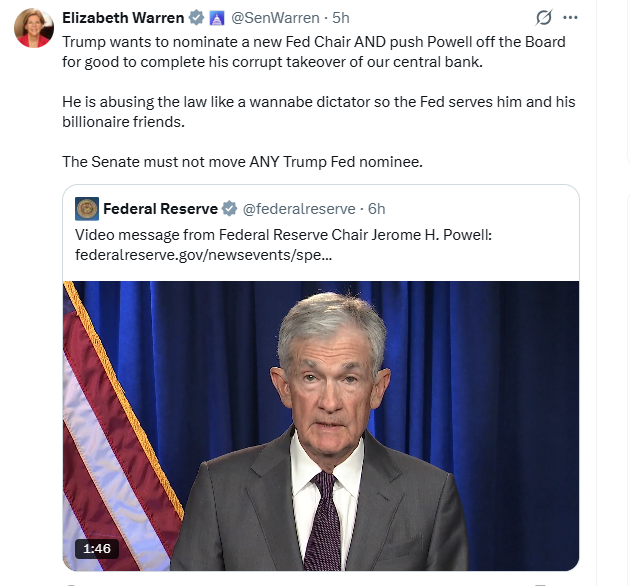The height and width of the screenshot is (586, 630).
Task: Click the @federalreserve handle
Action: pyautogui.click(x=300, y=209)
